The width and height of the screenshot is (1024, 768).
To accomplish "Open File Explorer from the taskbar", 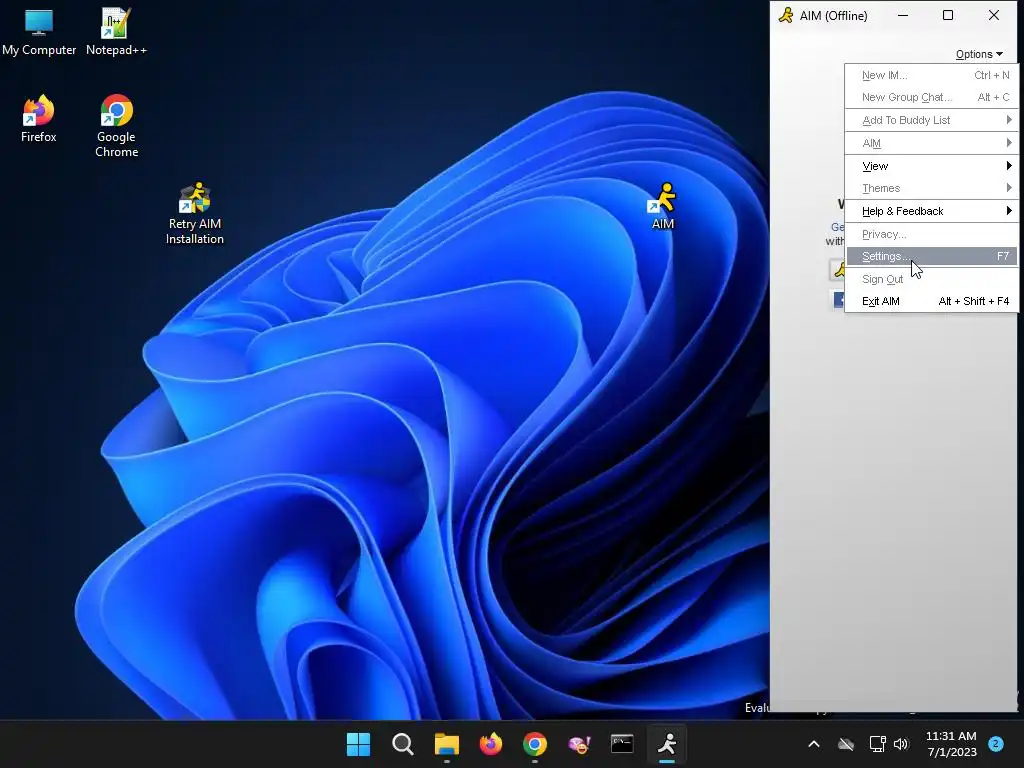I will pos(447,744).
